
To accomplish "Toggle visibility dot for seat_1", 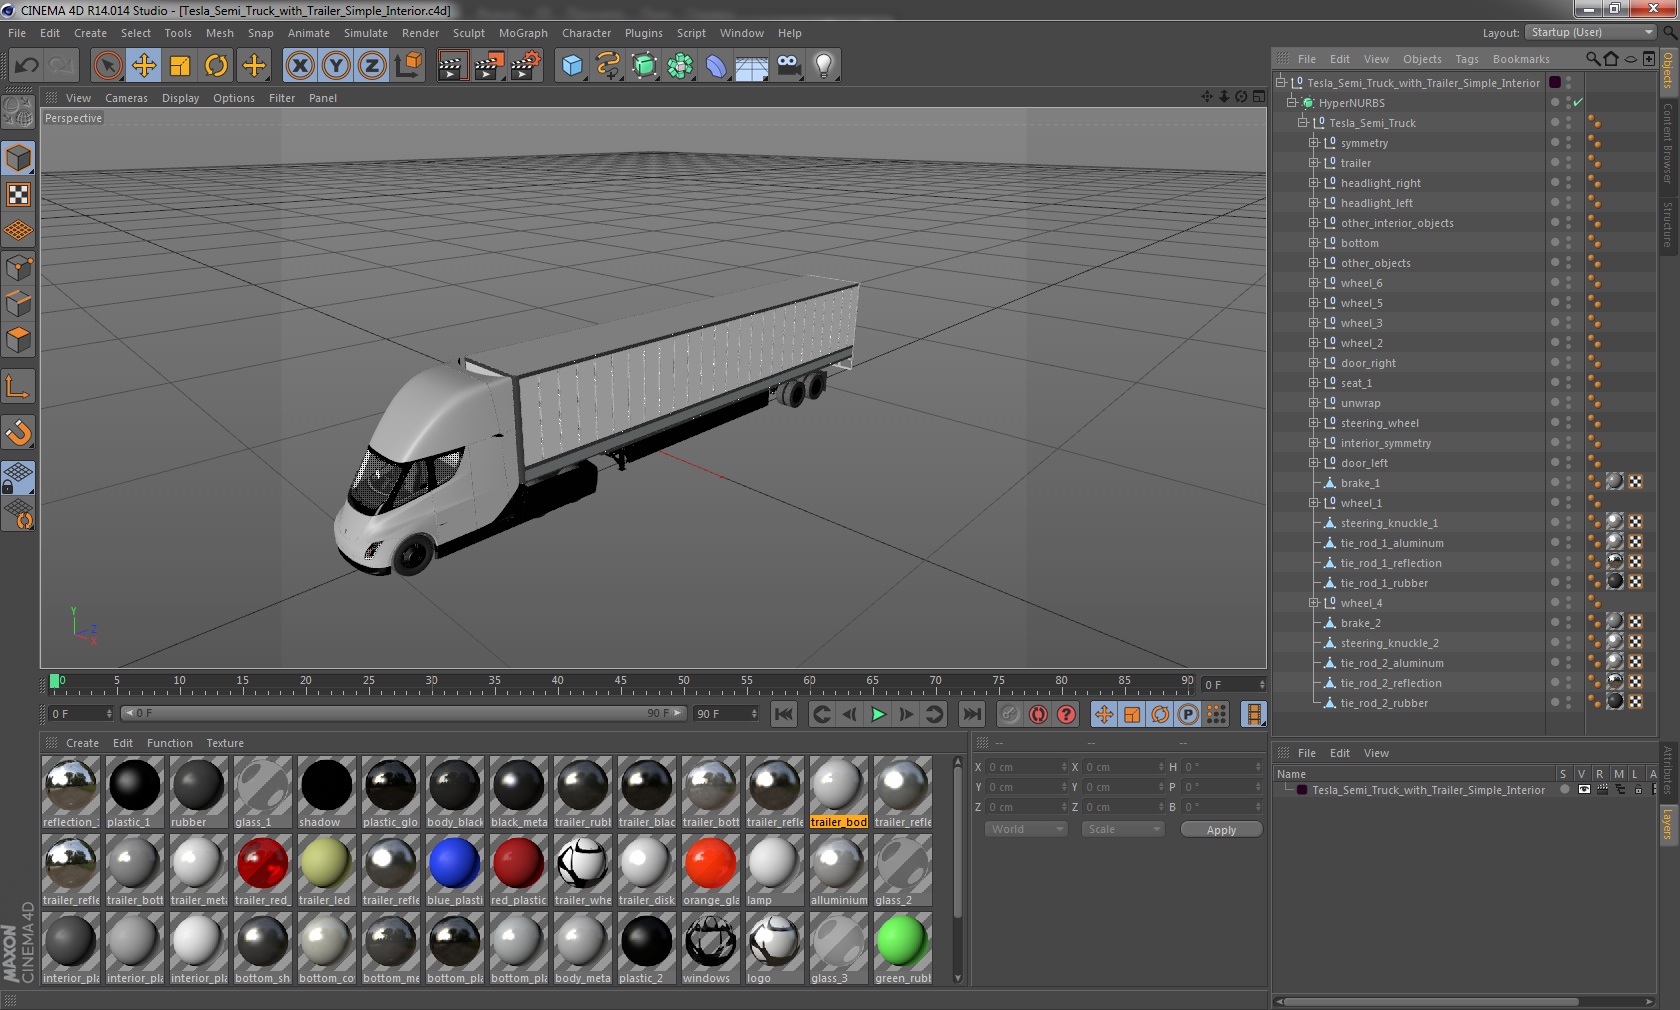I will [1555, 381].
